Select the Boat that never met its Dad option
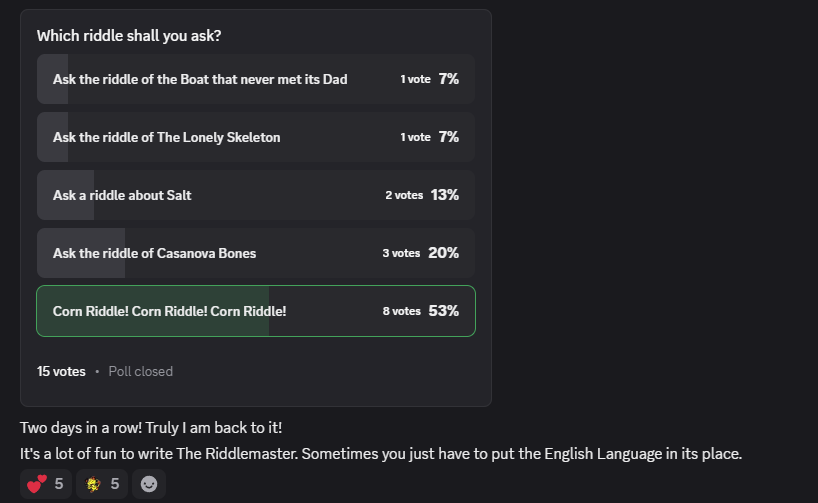Viewport: 818px width, 503px height. [200, 79]
